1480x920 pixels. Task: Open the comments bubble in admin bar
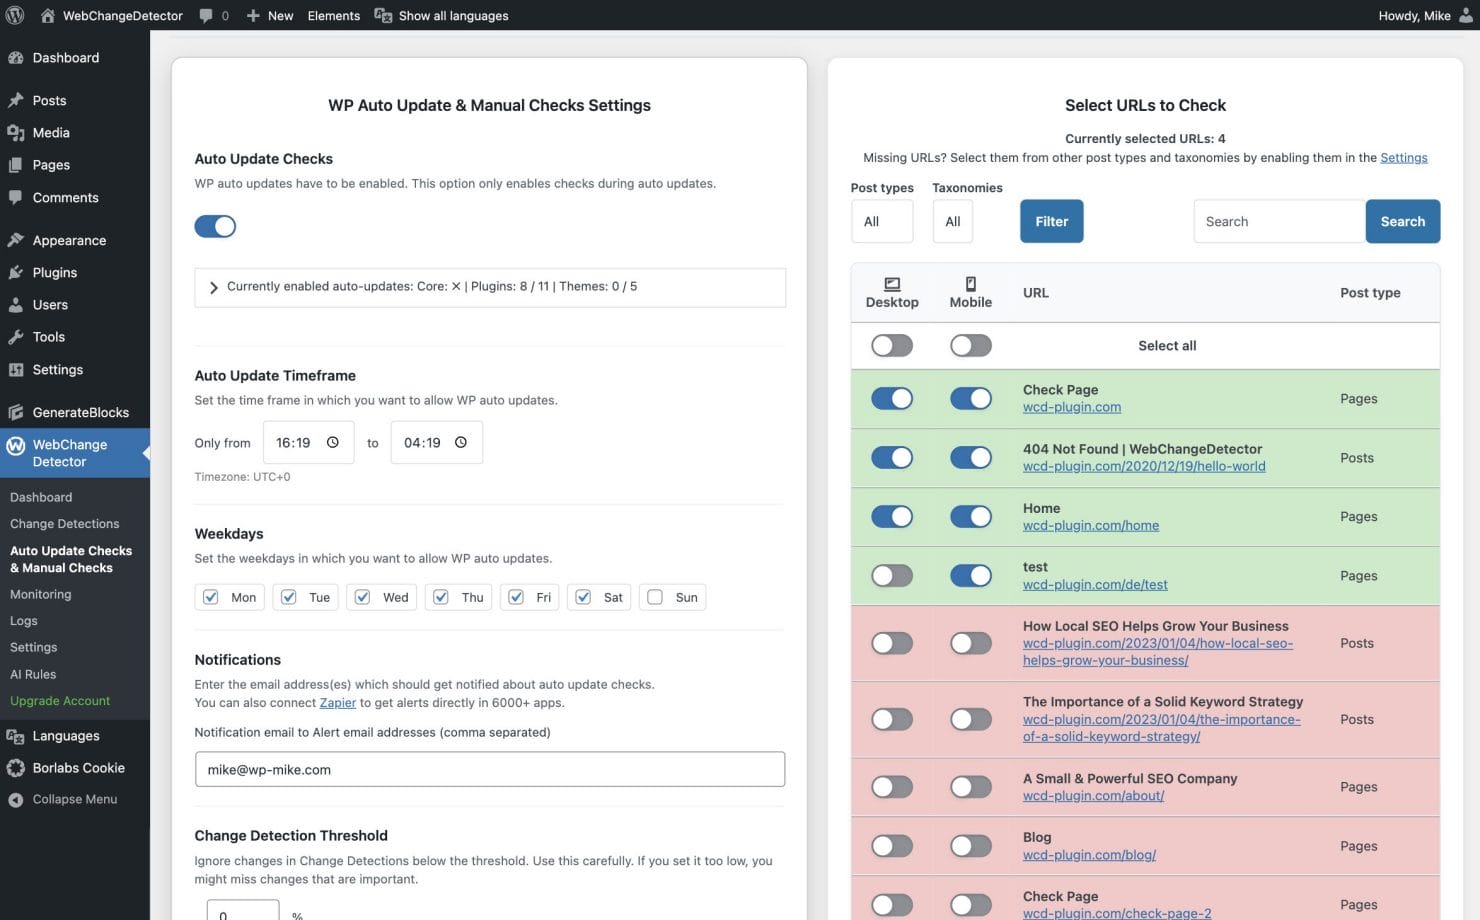tap(206, 15)
